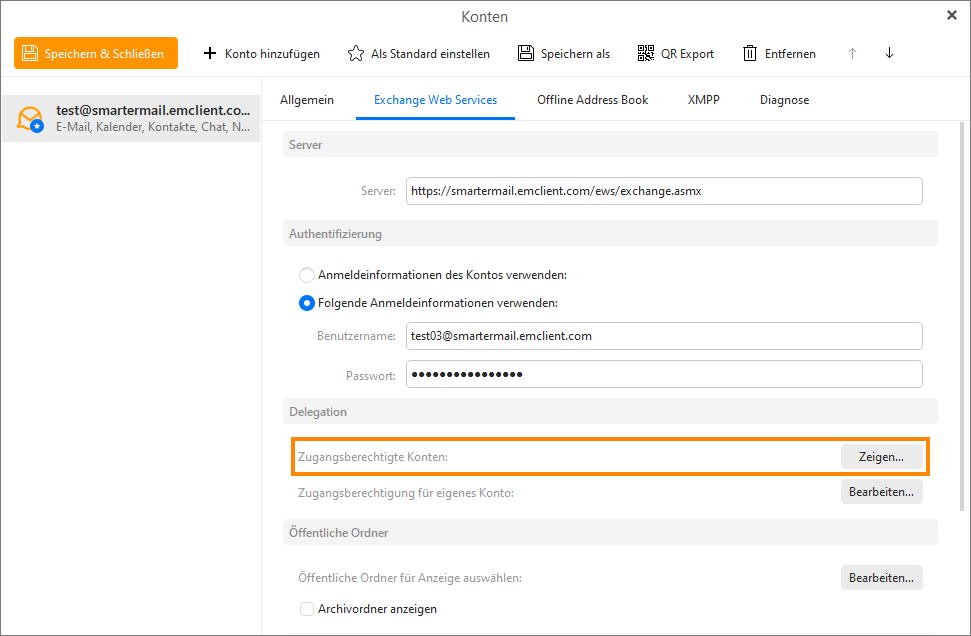Select Anmeldeinformationen des Kontos verwenden radio button
Screen dimensions: 971x636
point(307,275)
